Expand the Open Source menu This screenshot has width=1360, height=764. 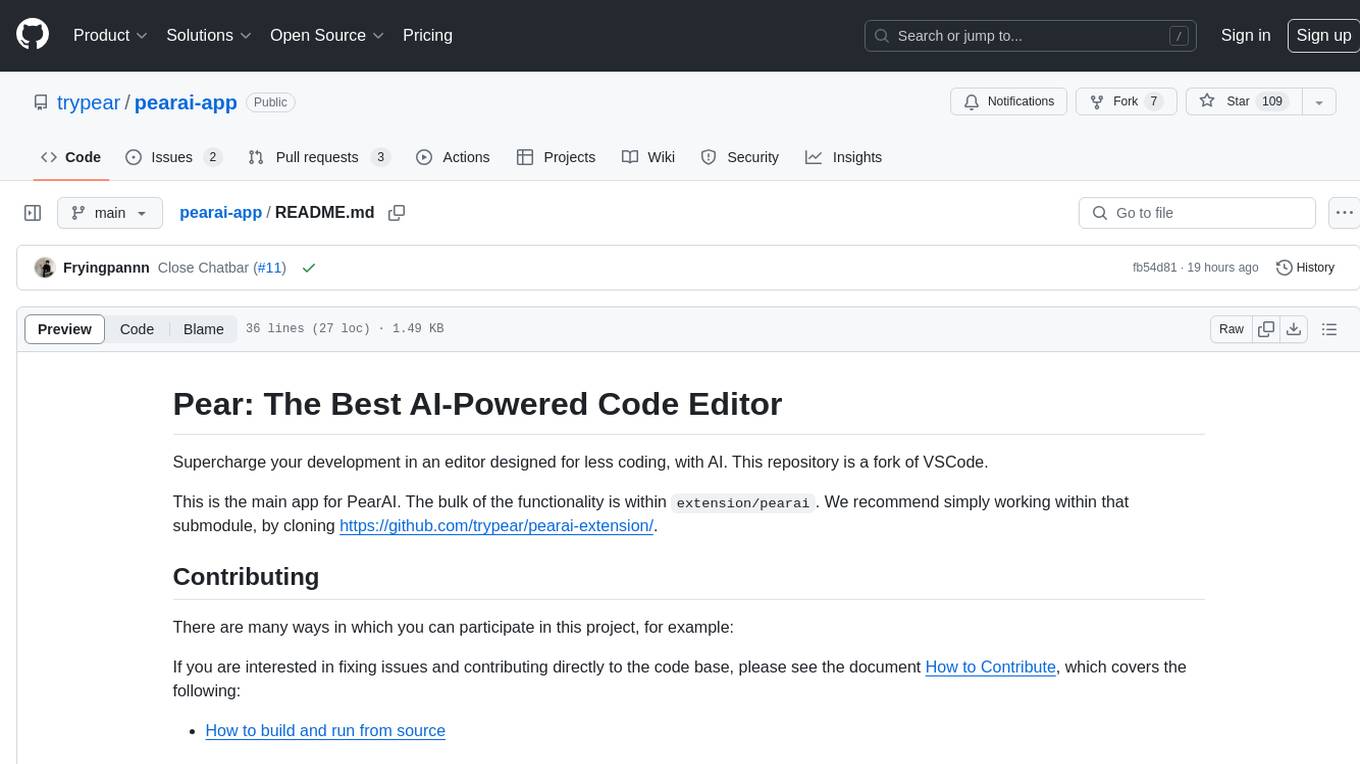click(x=327, y=35)
